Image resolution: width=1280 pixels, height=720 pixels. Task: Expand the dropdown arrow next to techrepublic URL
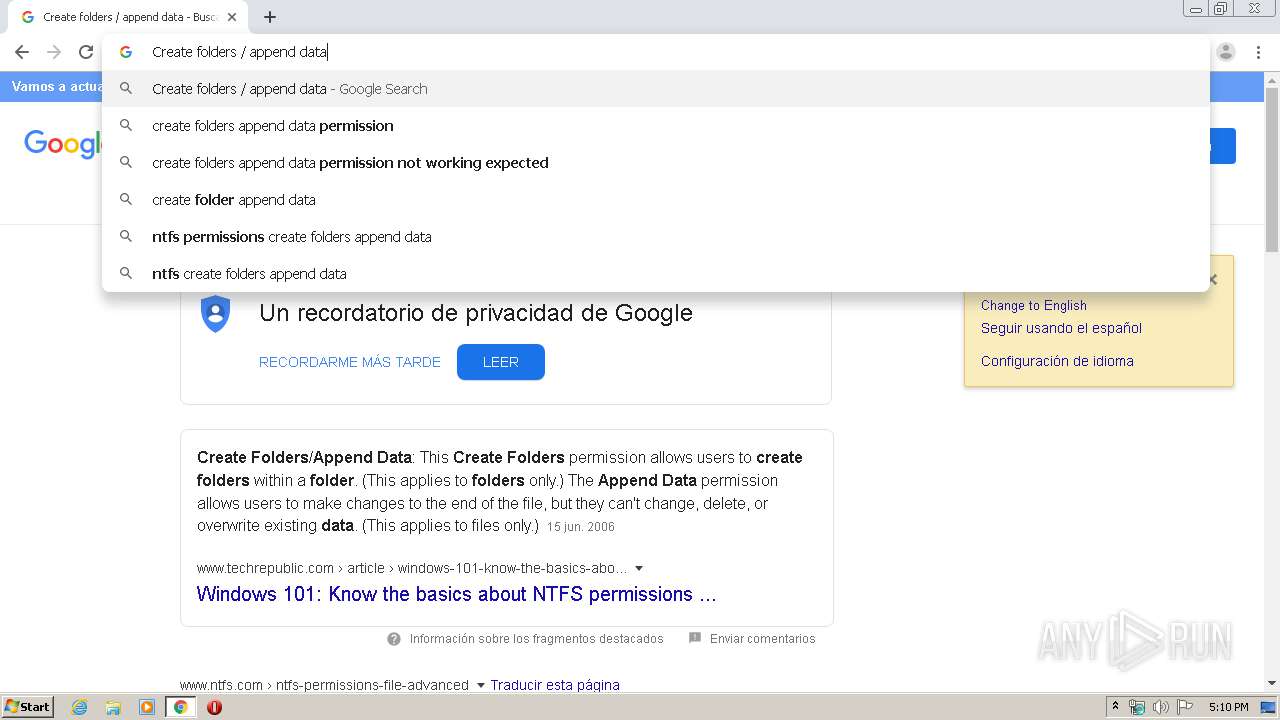pyautogui.click(x=639, y=568)
